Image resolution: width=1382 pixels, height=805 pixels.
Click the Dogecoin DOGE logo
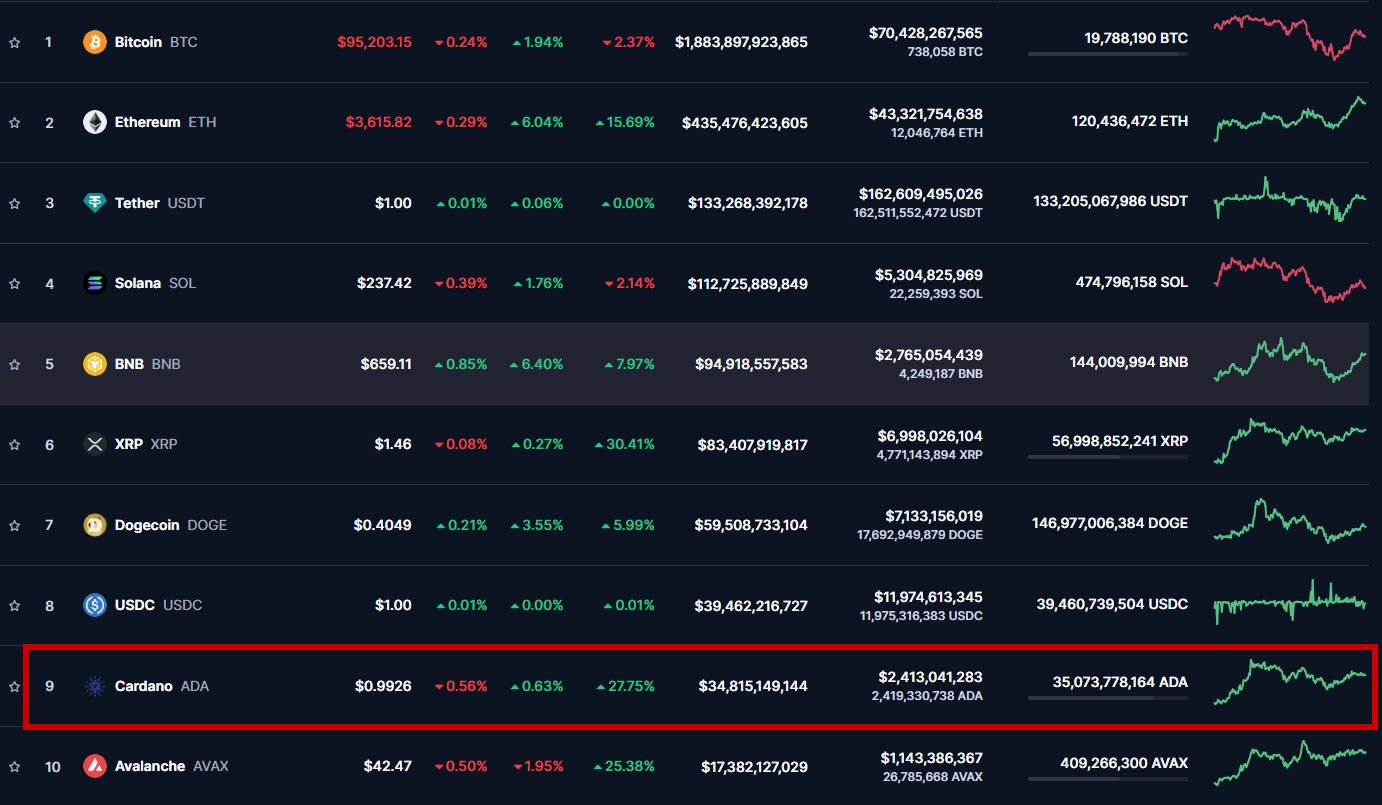(95, 524)
